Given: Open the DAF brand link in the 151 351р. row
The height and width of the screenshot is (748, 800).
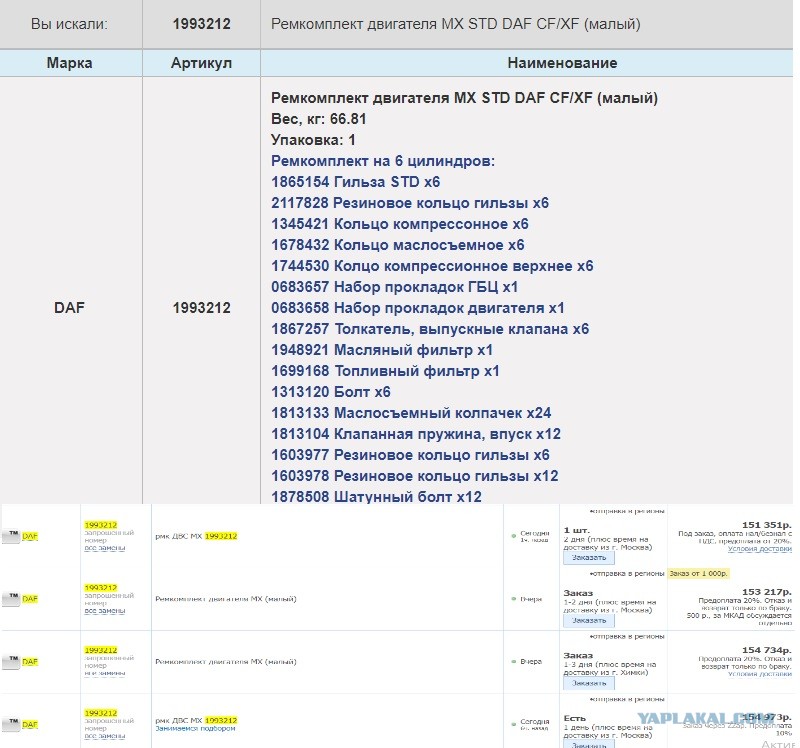Looking at the screenshot, I should click(x=30, y=536).
